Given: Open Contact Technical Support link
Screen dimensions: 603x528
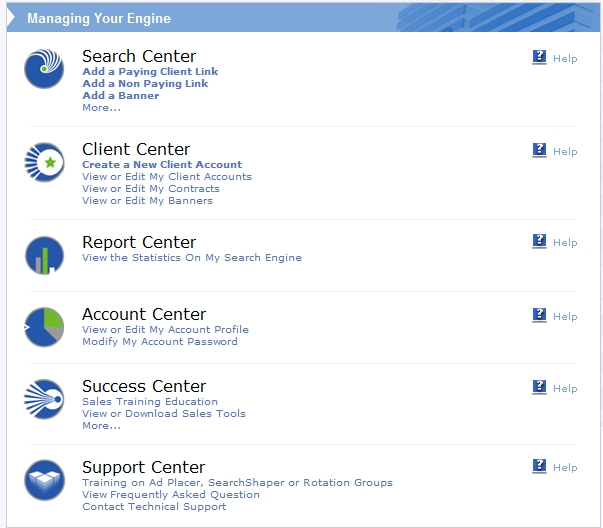Looking at the screenshot, I should tap(154, 507).
